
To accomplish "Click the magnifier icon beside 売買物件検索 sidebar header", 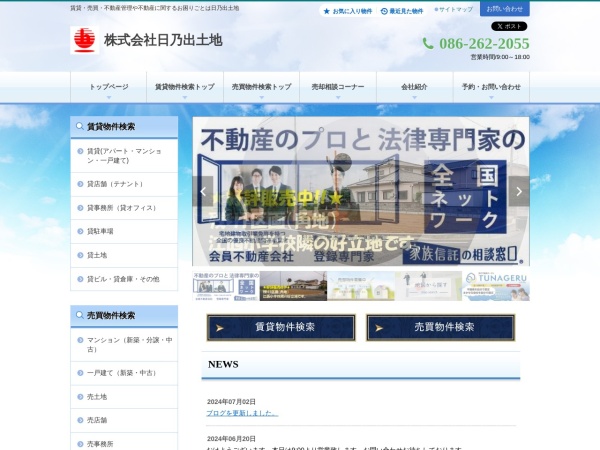I will tap(80, 315).
